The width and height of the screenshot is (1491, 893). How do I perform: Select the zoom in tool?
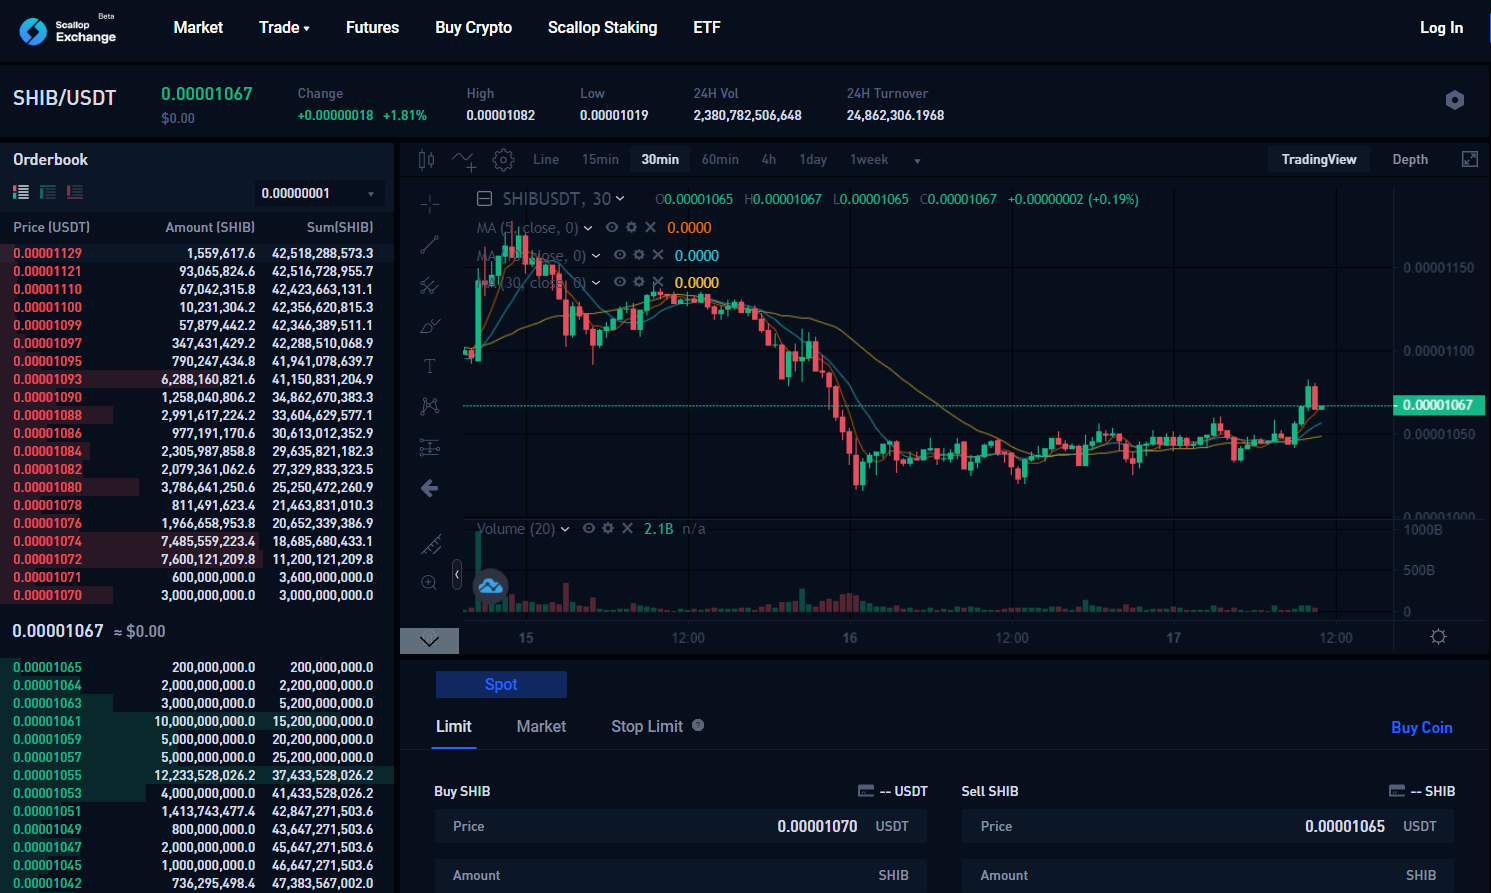tap(430, 583)
